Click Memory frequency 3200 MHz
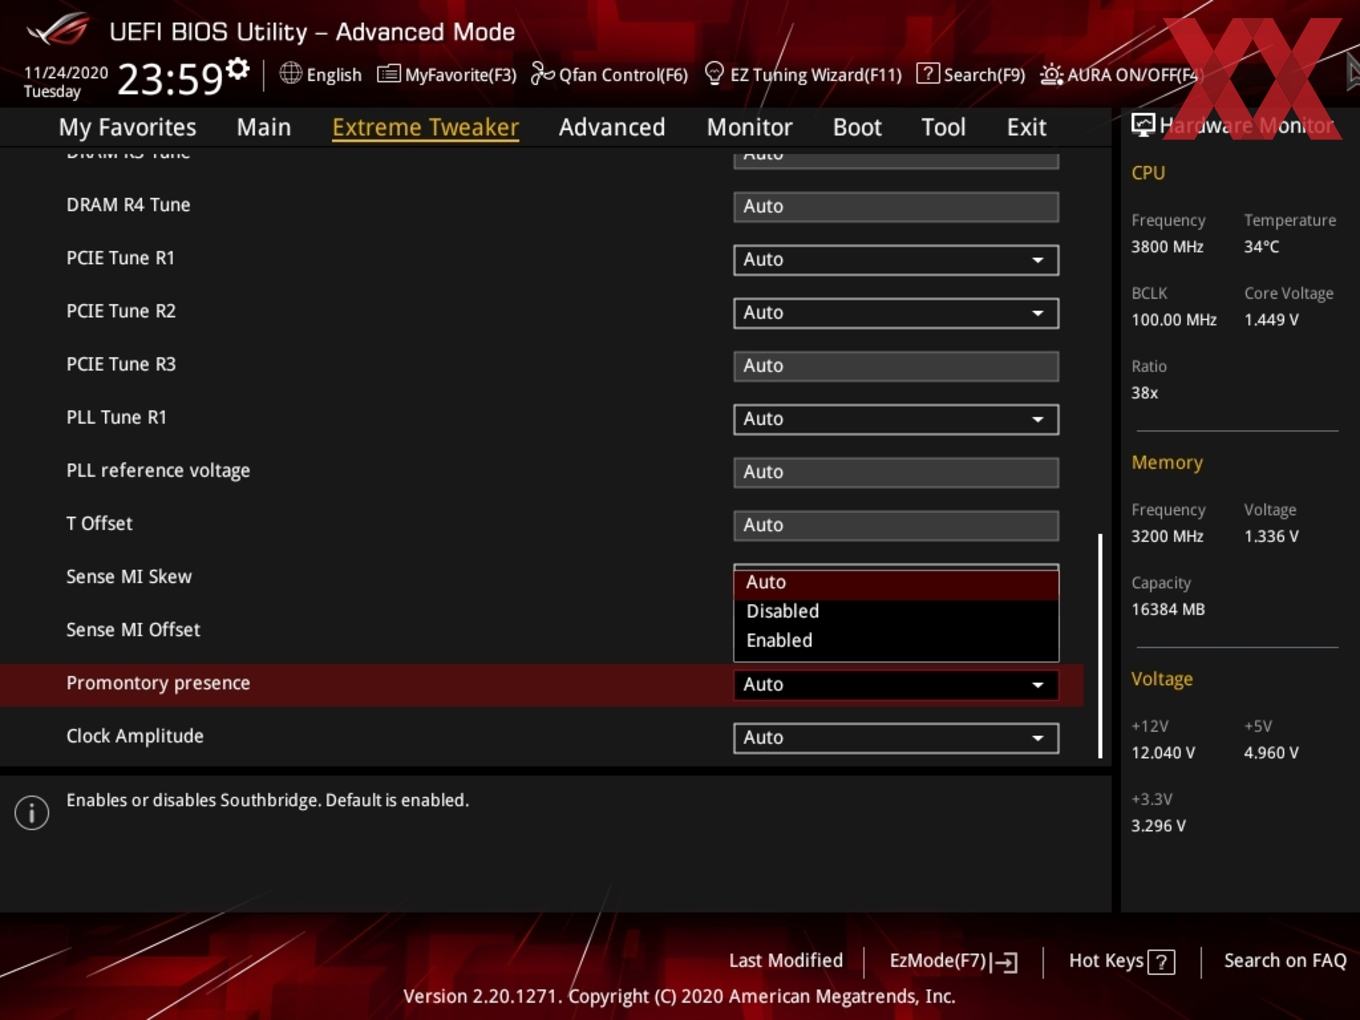 point(1167,536)
